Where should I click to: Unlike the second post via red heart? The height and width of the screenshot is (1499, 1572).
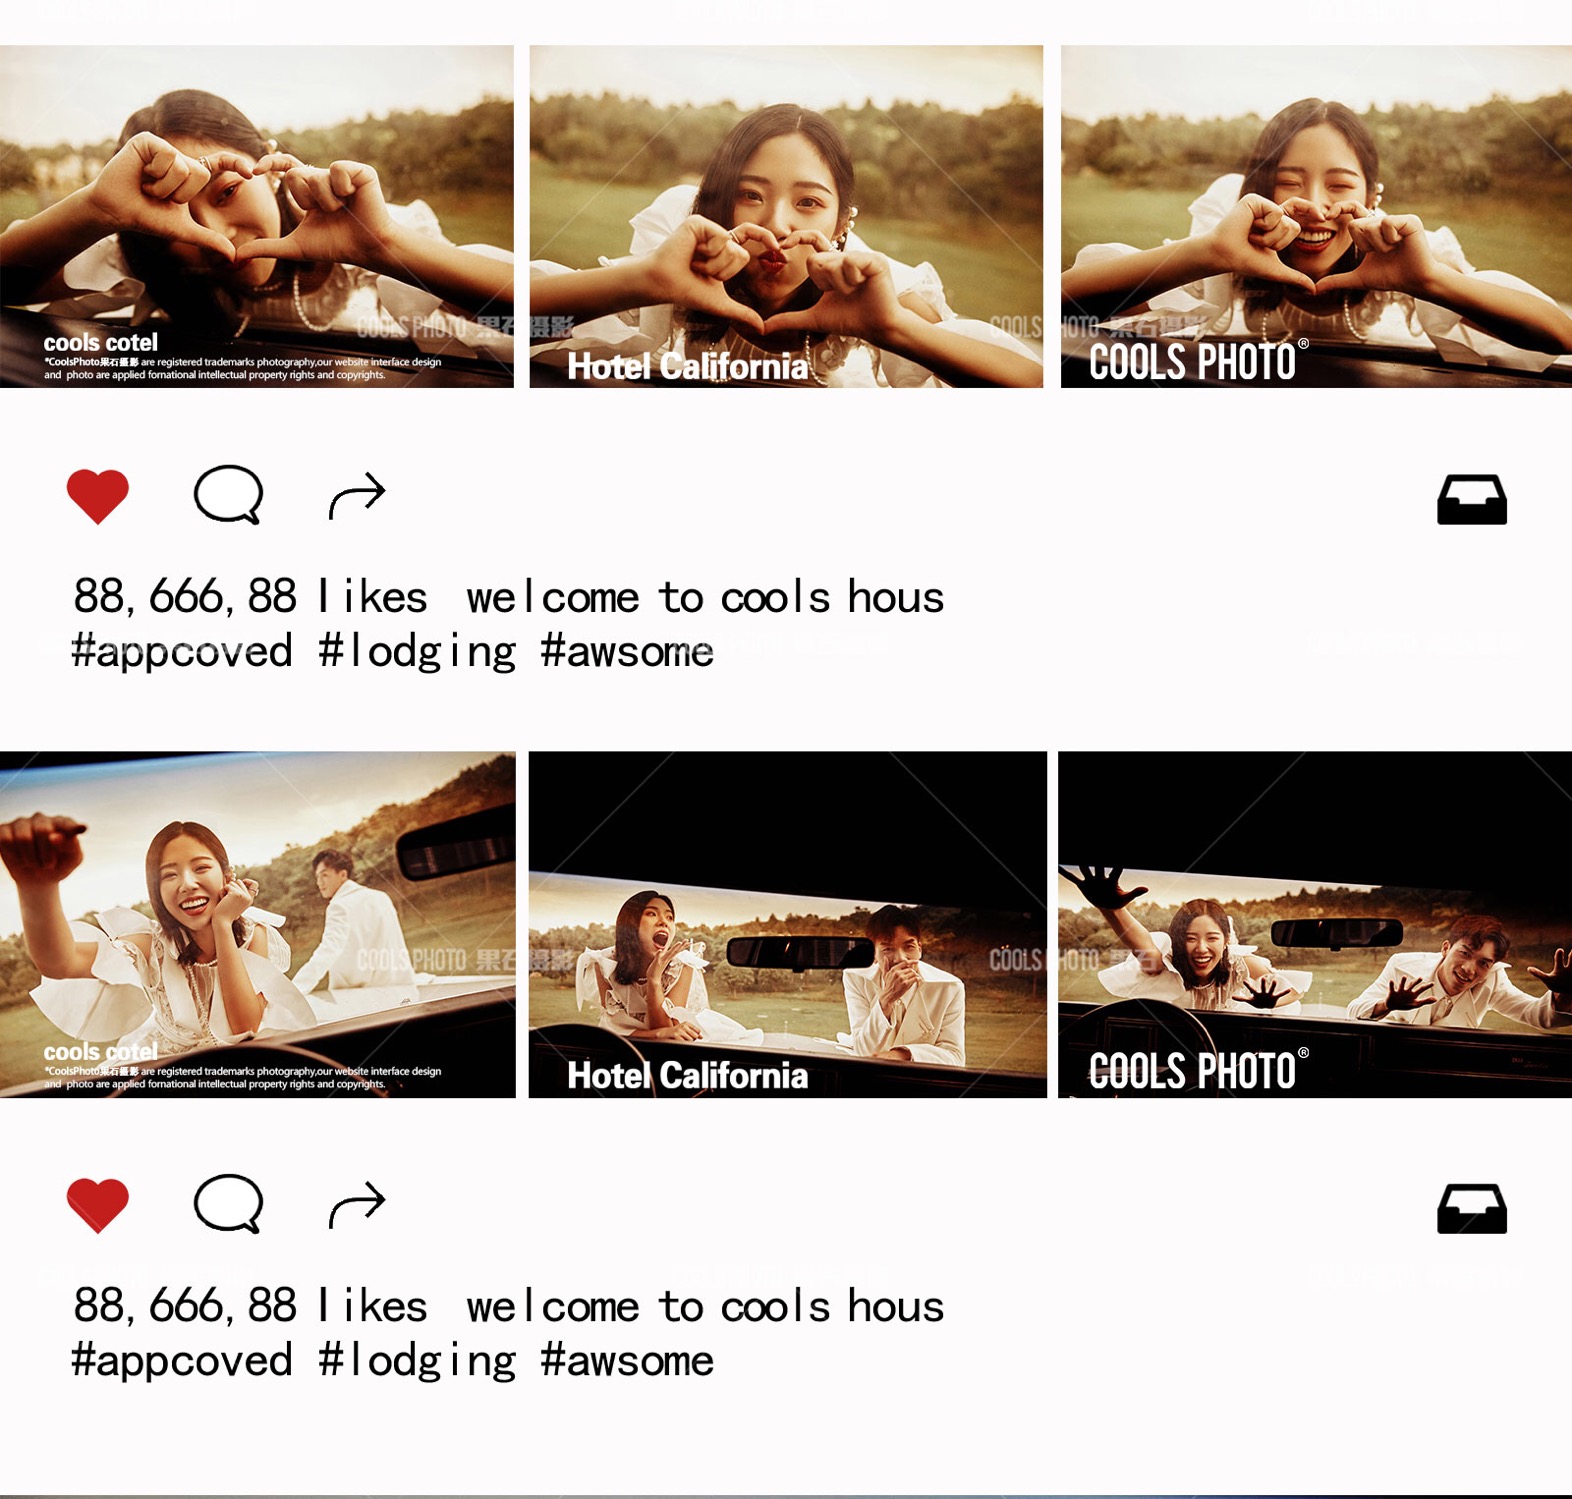pos(97,1205)
